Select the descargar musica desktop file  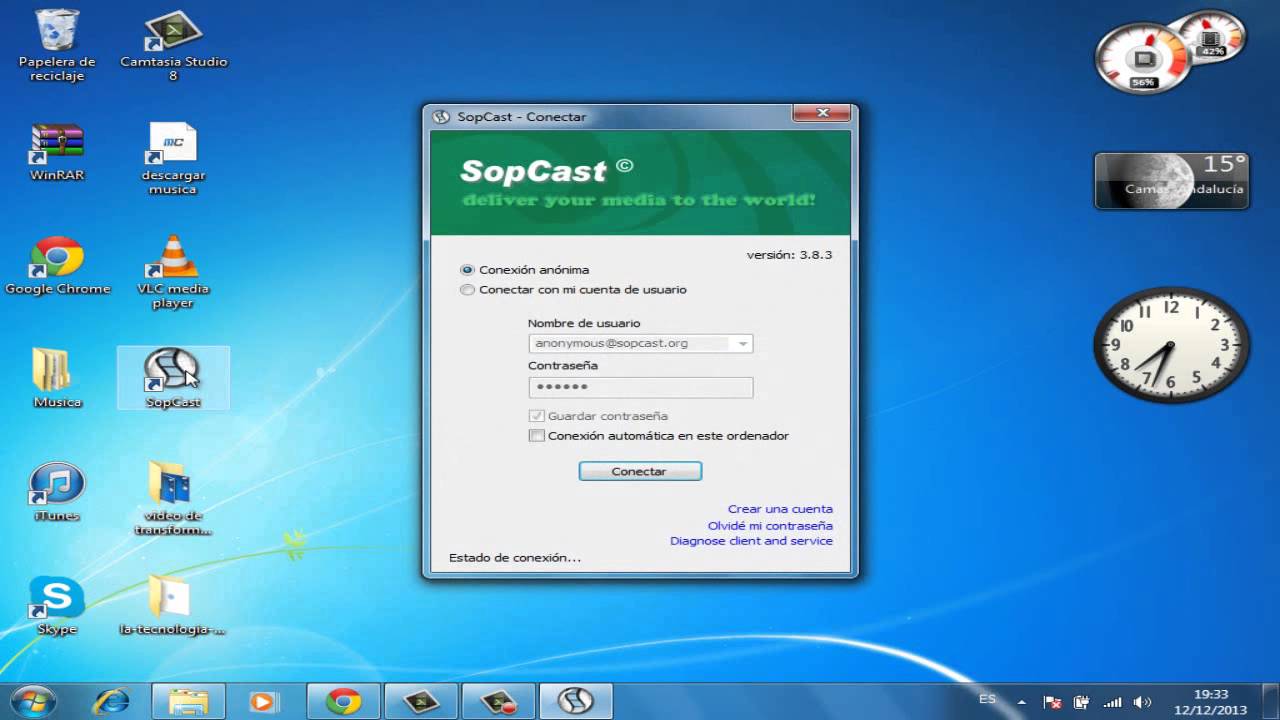(x=173, y=159)
